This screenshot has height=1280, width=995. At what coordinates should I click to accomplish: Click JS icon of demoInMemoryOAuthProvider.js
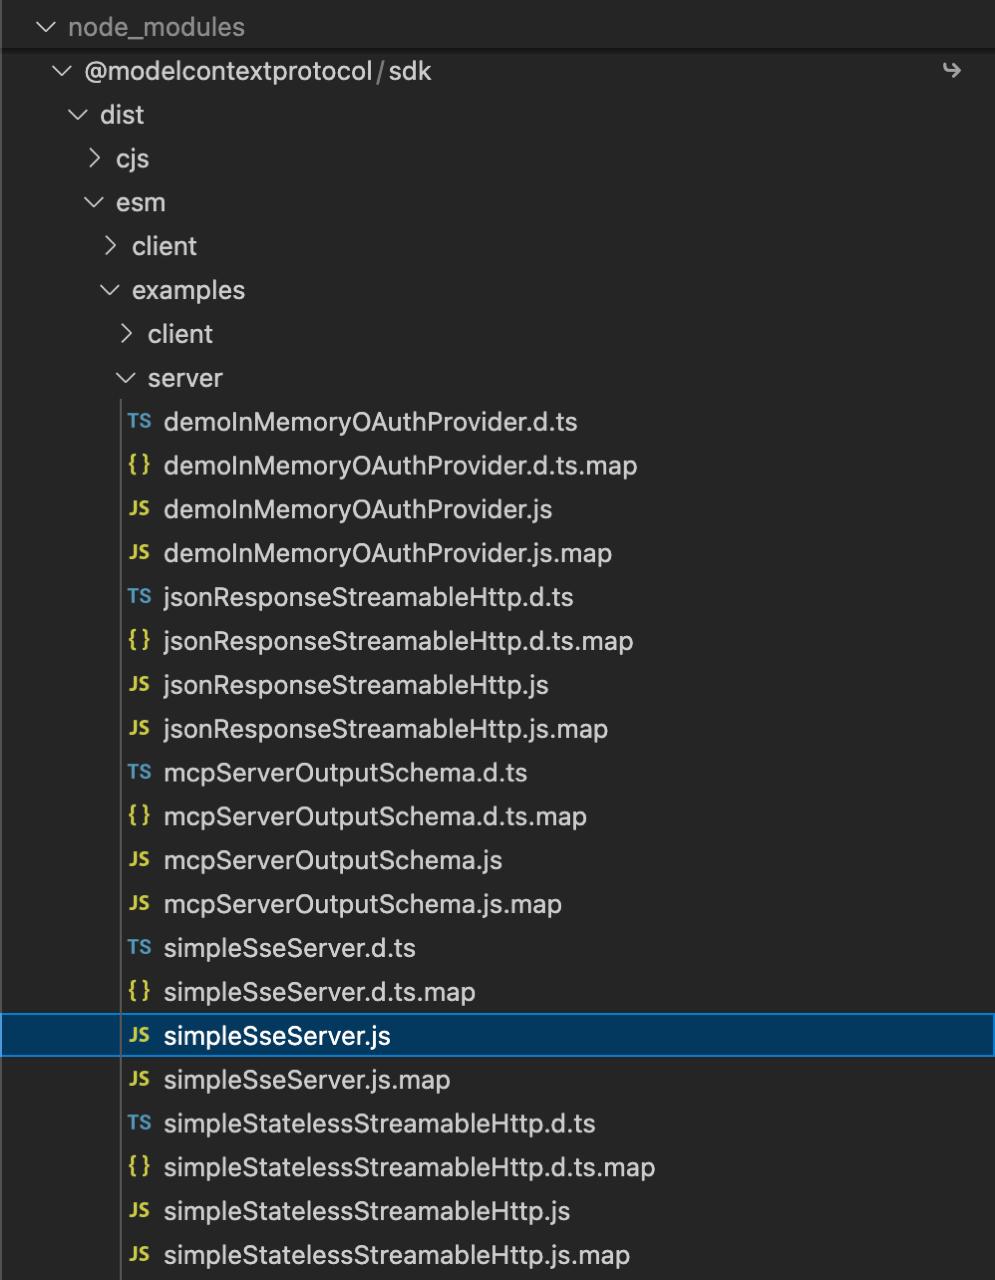pyautogui.click(x=139, y=509)
